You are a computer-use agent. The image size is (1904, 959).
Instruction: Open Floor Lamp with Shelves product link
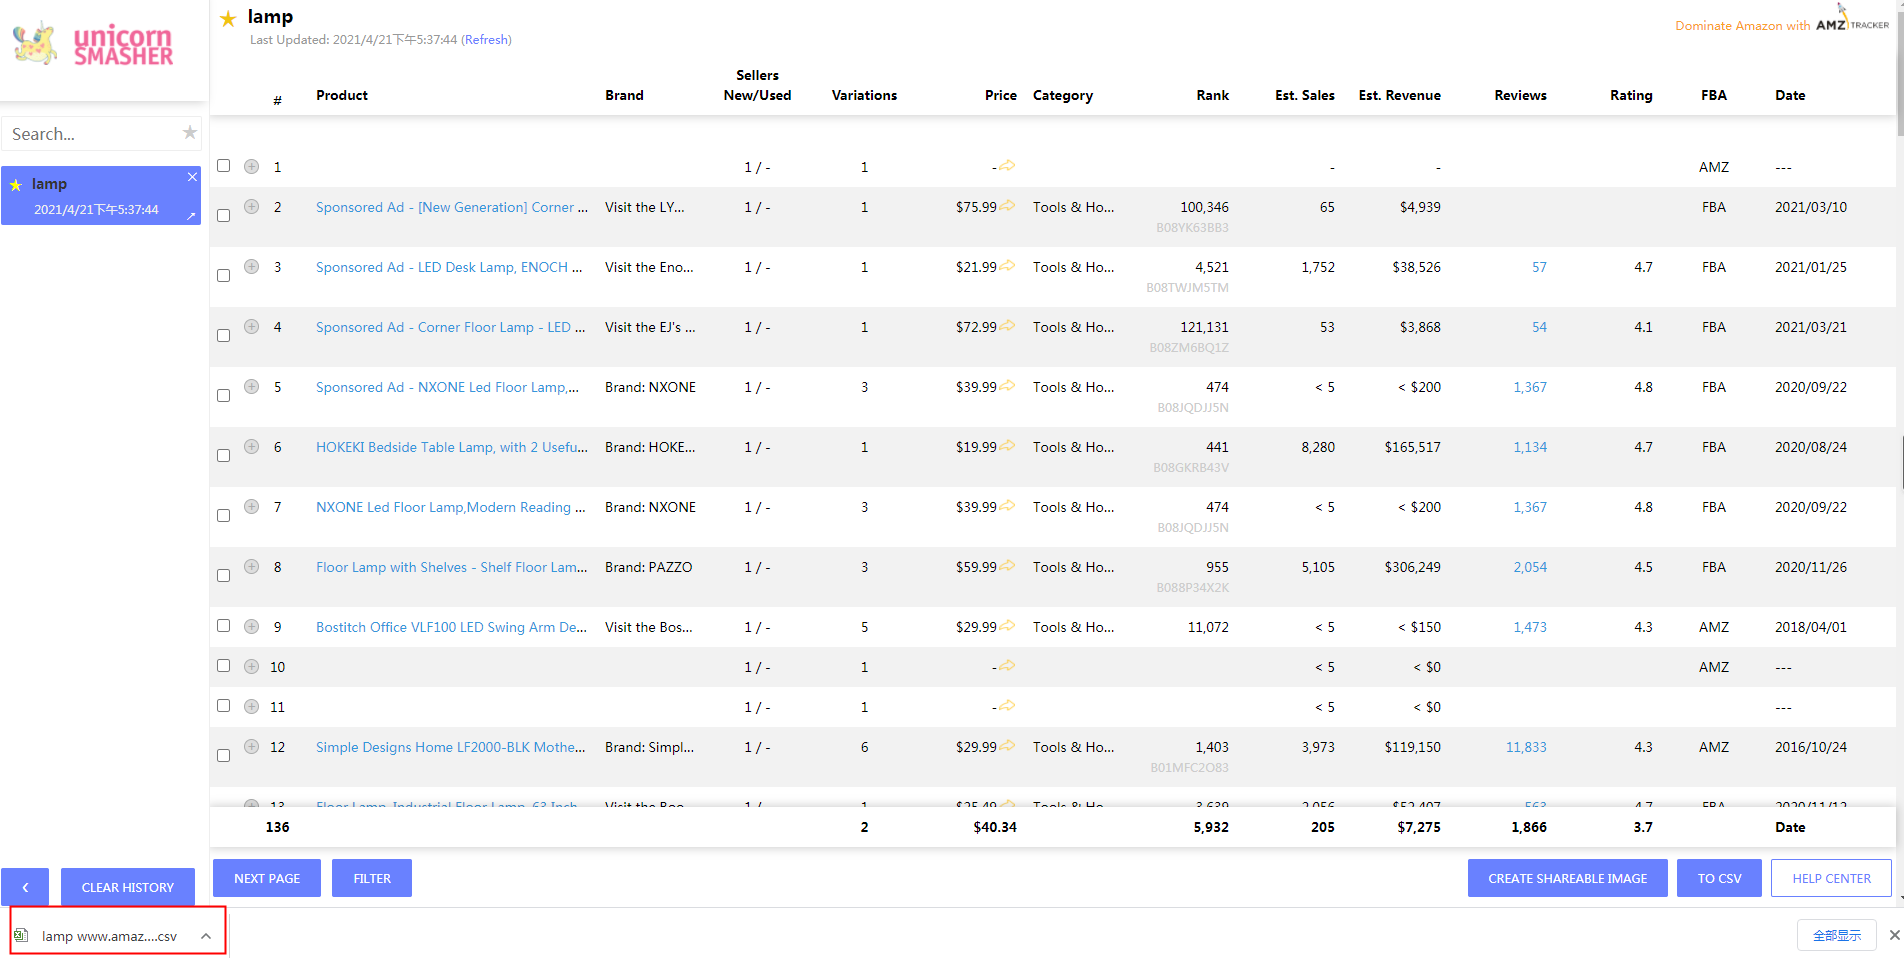point(452,567)
